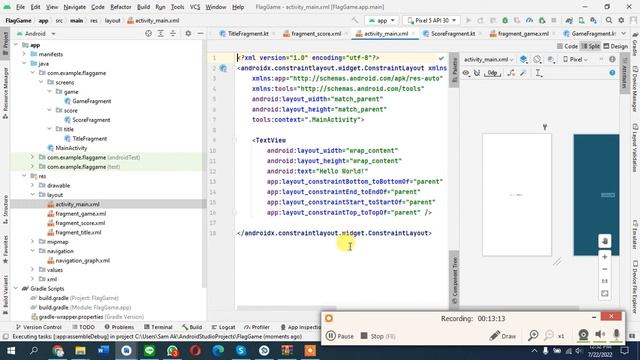Expand the drawable folder
This screenshot has width=640, height=360.
(x=32, y=185)
